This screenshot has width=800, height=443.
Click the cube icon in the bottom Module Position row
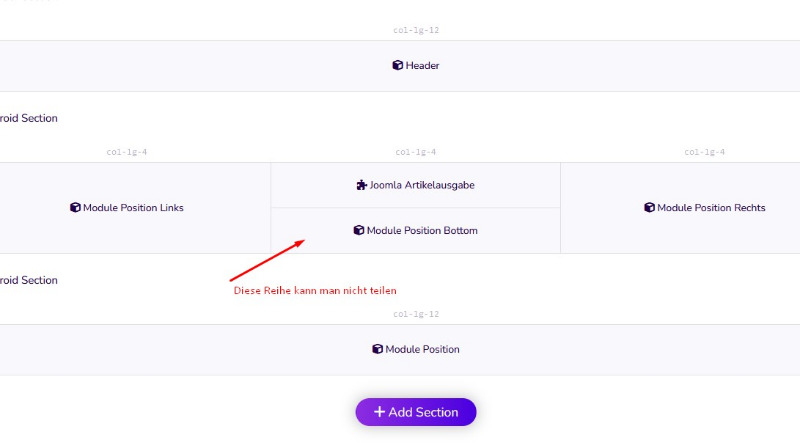click(x=377, y=349)
